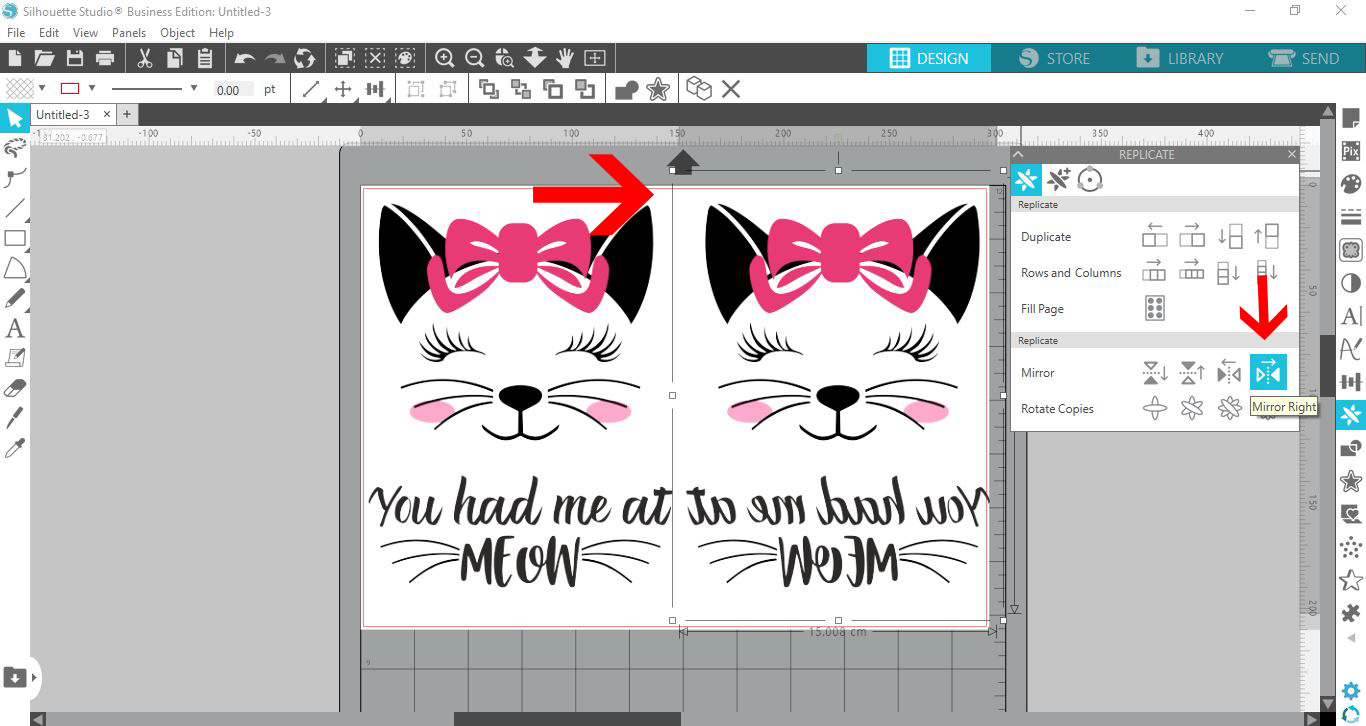
Task: Click Rotate Three Copies icon
Action: 1229,408
